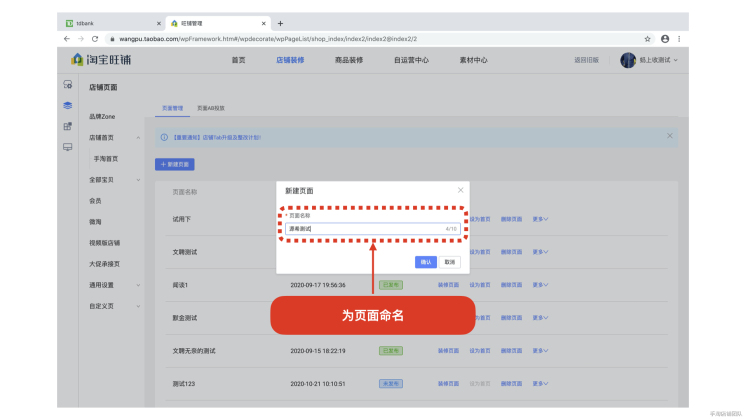The width and height of the screenshot is (746, 420).
Task: Open 微淘 in the side menu
Action: (x=95, y=222)
